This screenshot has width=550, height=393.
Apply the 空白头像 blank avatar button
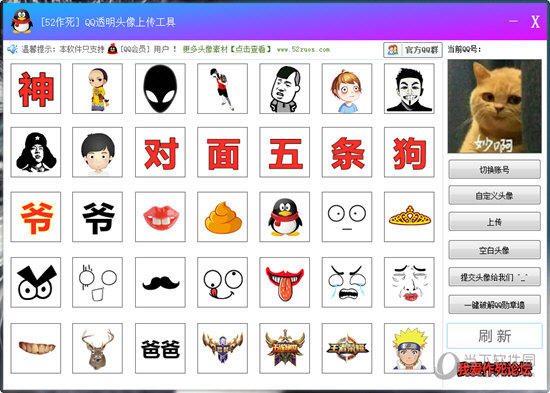point(495,250)
